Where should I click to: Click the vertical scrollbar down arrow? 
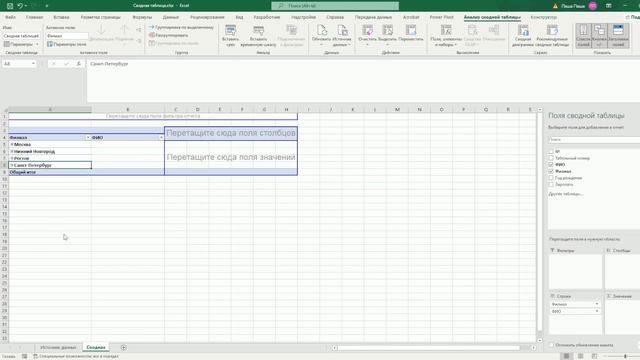tap(540, 340)
